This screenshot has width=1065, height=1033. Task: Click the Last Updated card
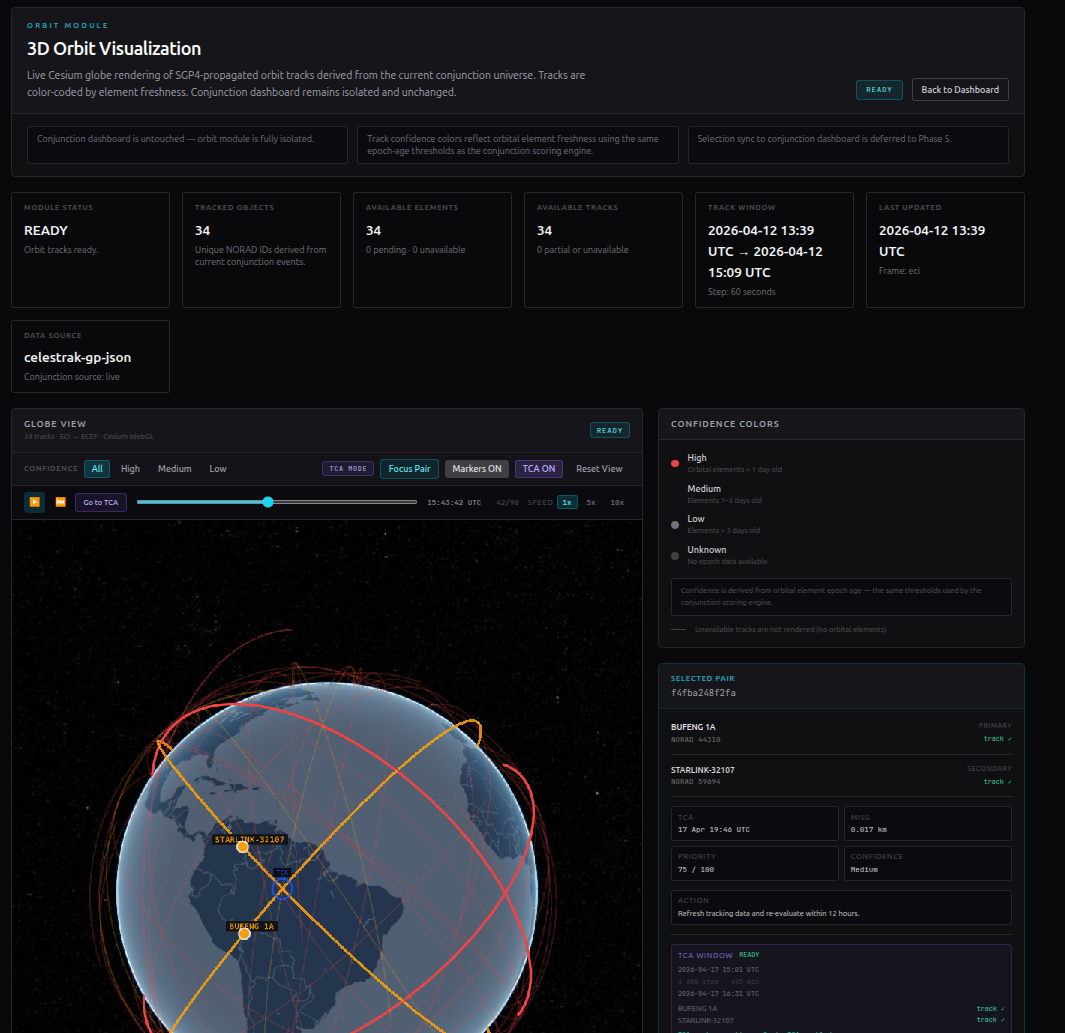click(x=945, y=250)
